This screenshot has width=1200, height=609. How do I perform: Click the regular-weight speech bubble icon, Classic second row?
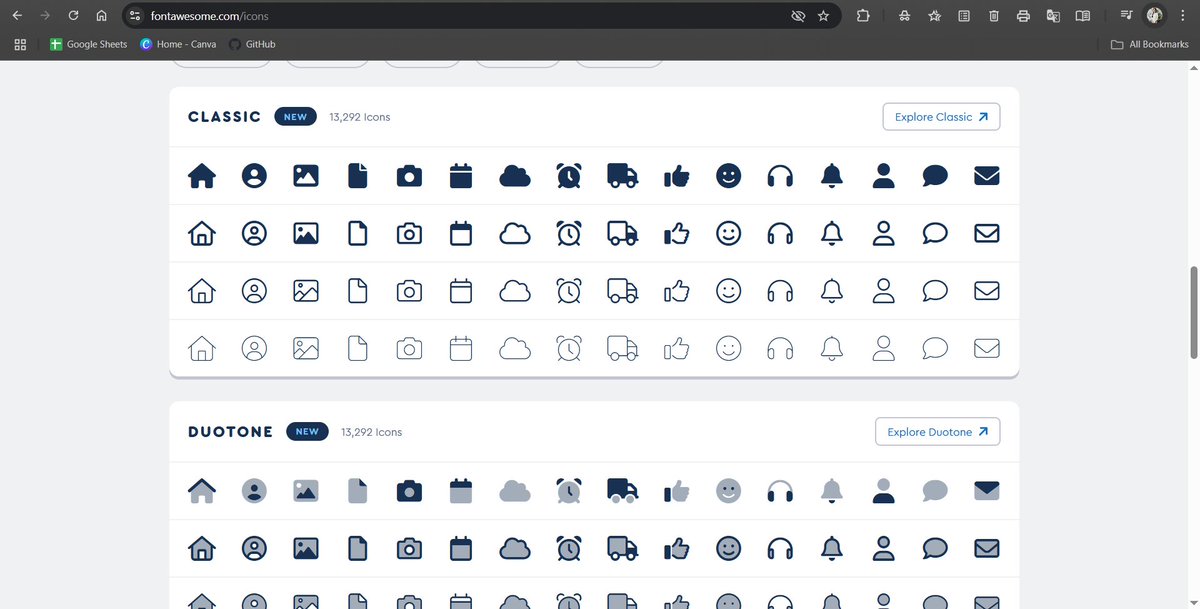[x=935, y=234]
